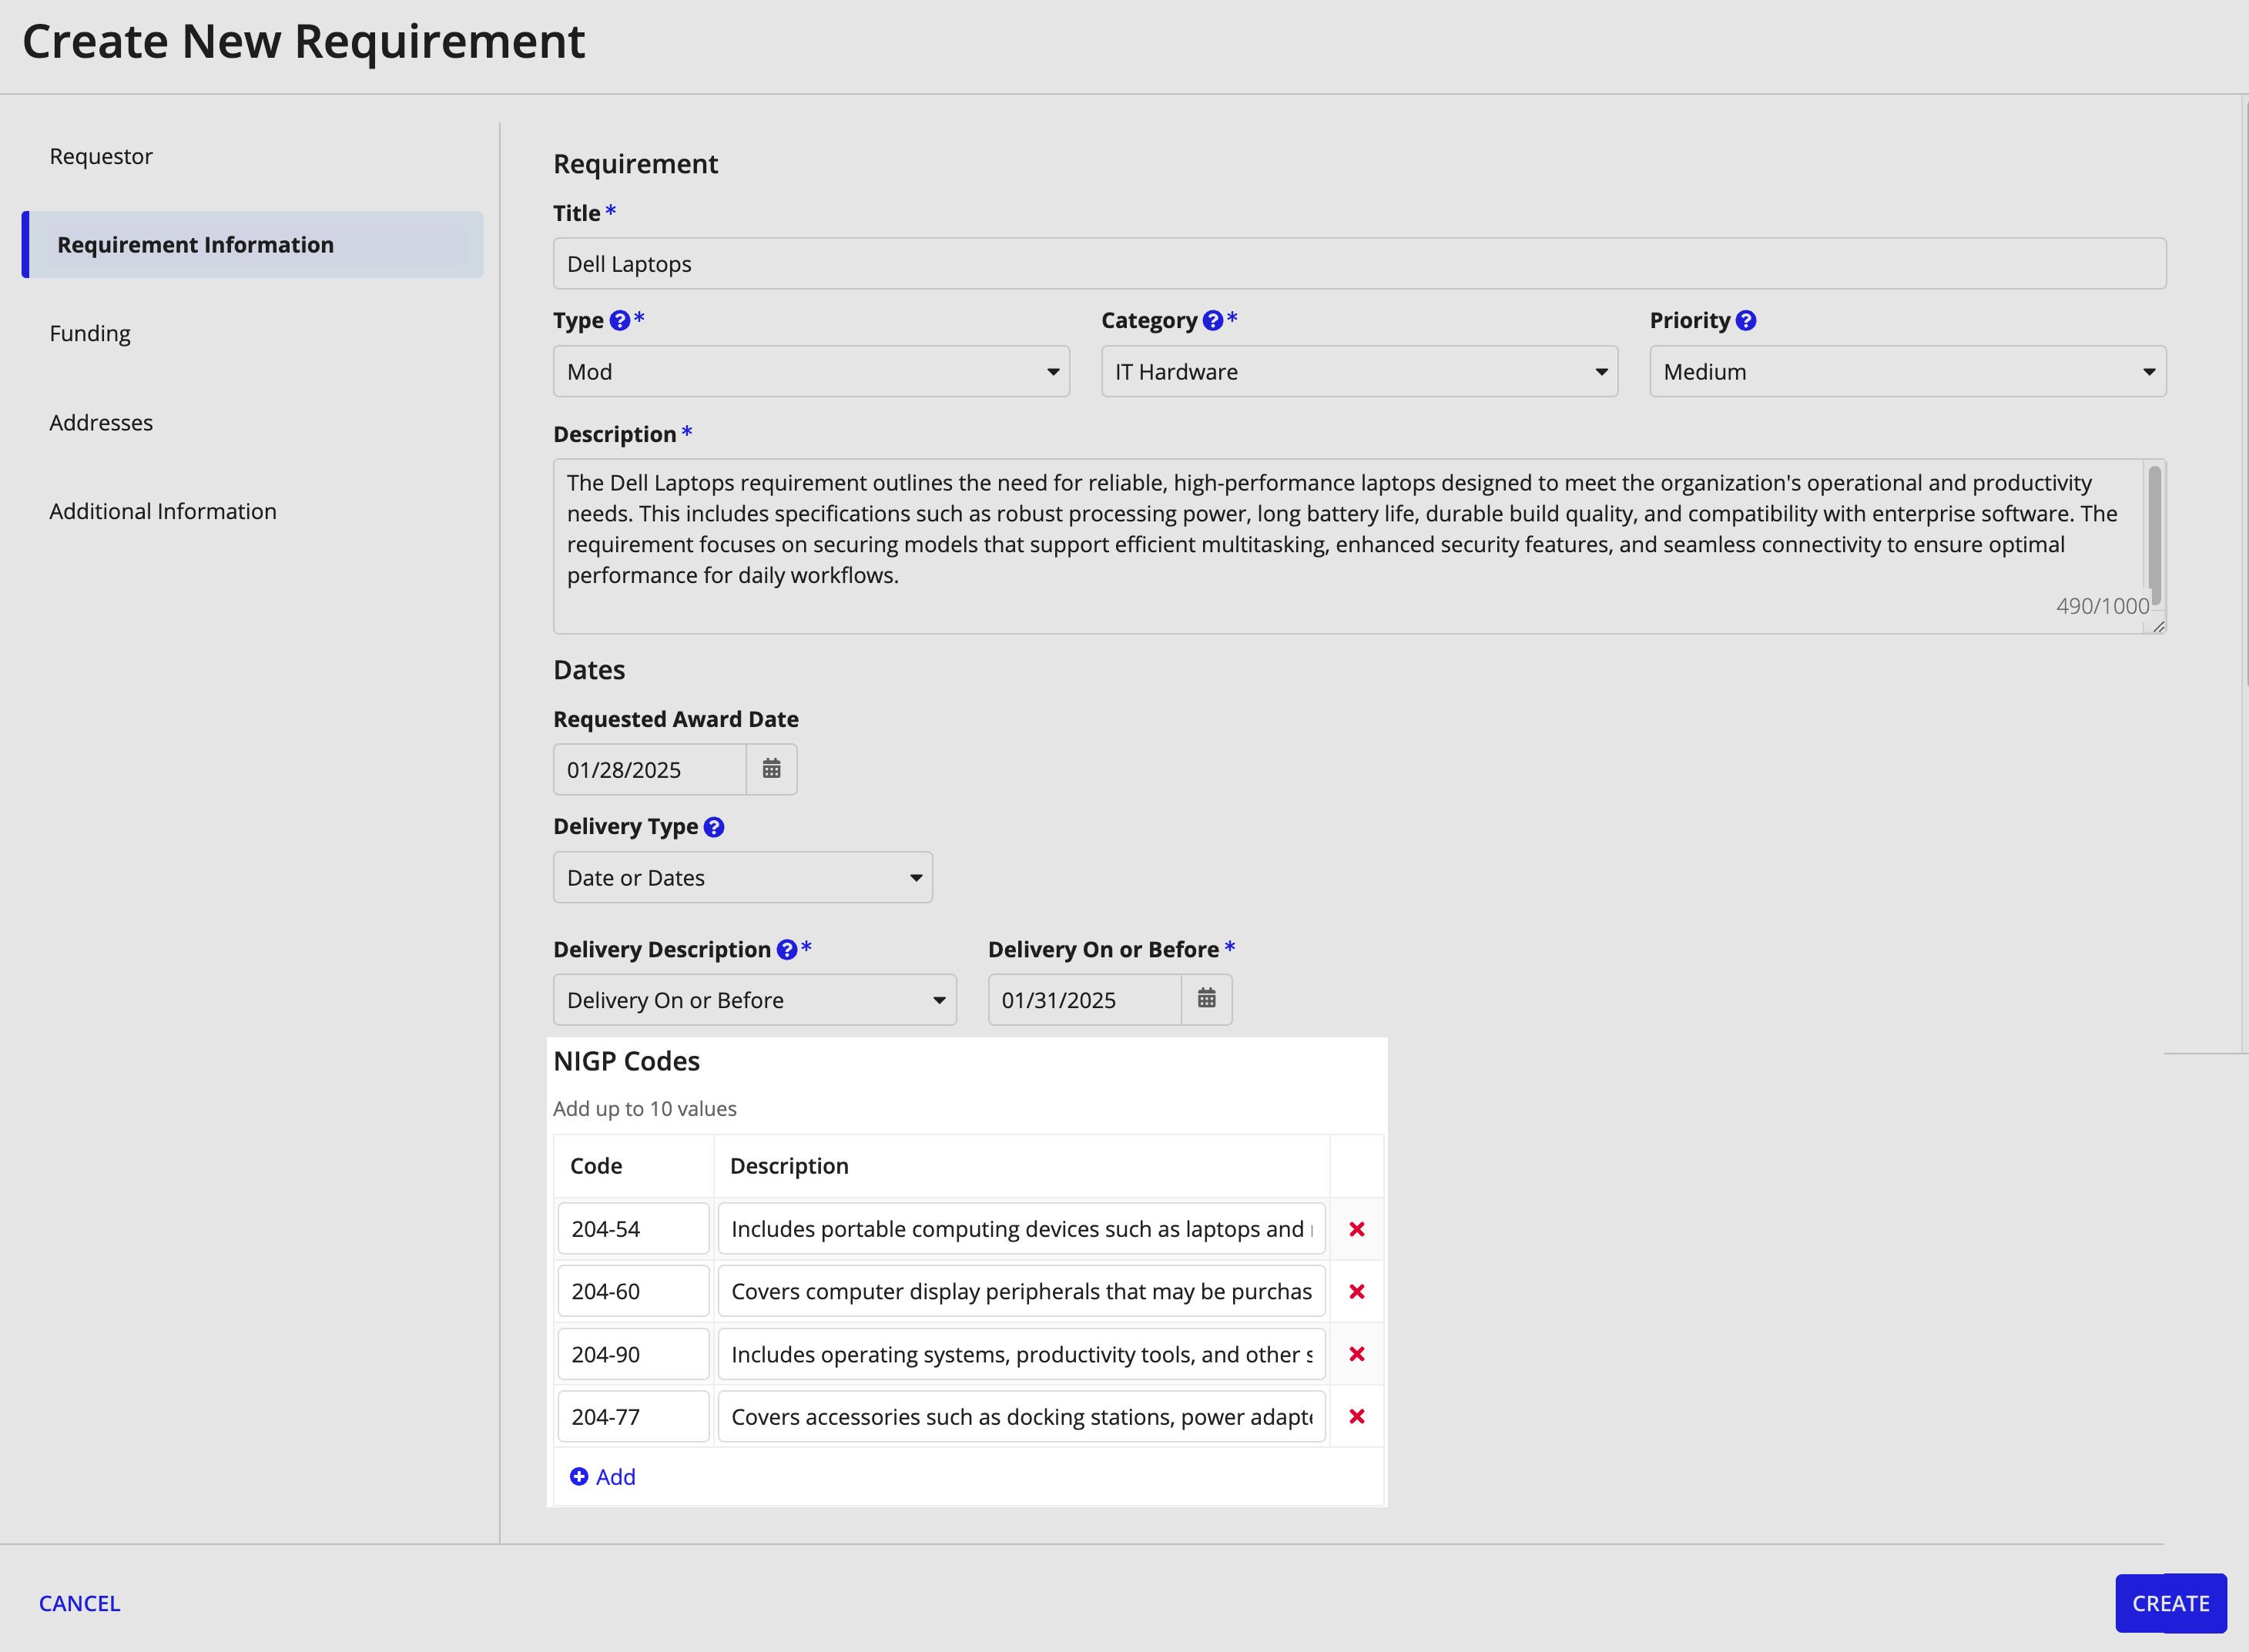
Task: Click the computer display peripherals description field
Action: click(x=1021, y=1290)
